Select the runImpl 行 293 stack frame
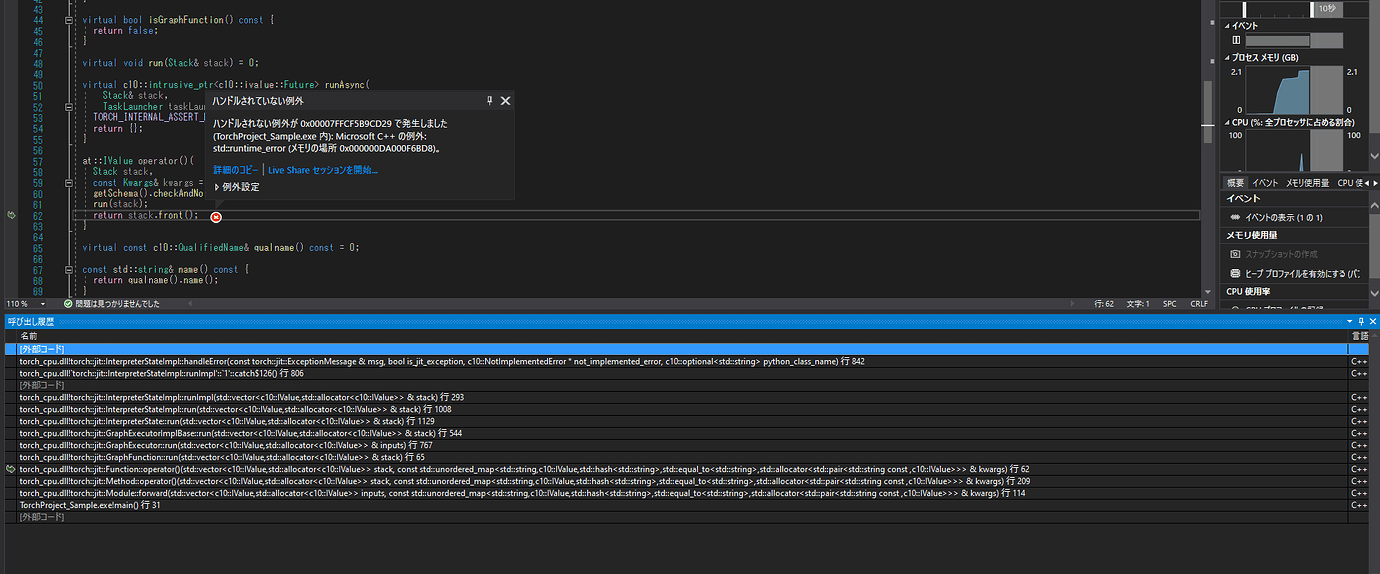This screenshot has width=1380, height=574. click(686, 397)
